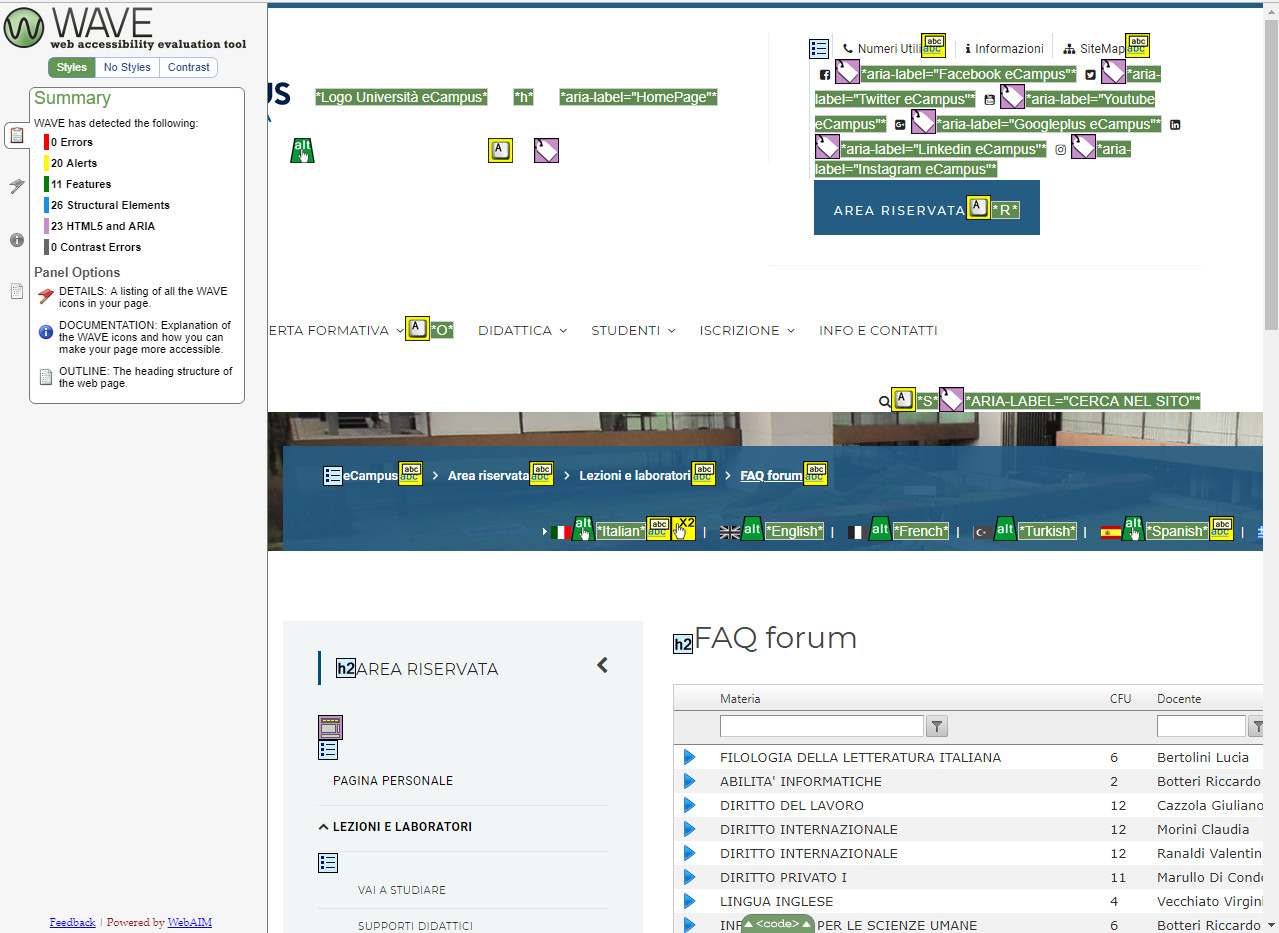Select the No Styles toggle in WAVE
The width and height of the screenshot is (1279, 933).
127,67
